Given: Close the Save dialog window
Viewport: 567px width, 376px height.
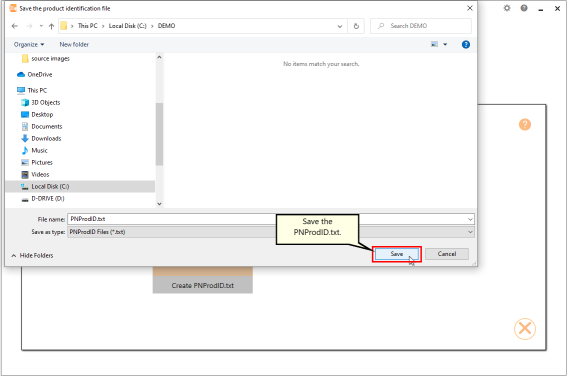Looking at the screenshot, I should tap(470, 8).
